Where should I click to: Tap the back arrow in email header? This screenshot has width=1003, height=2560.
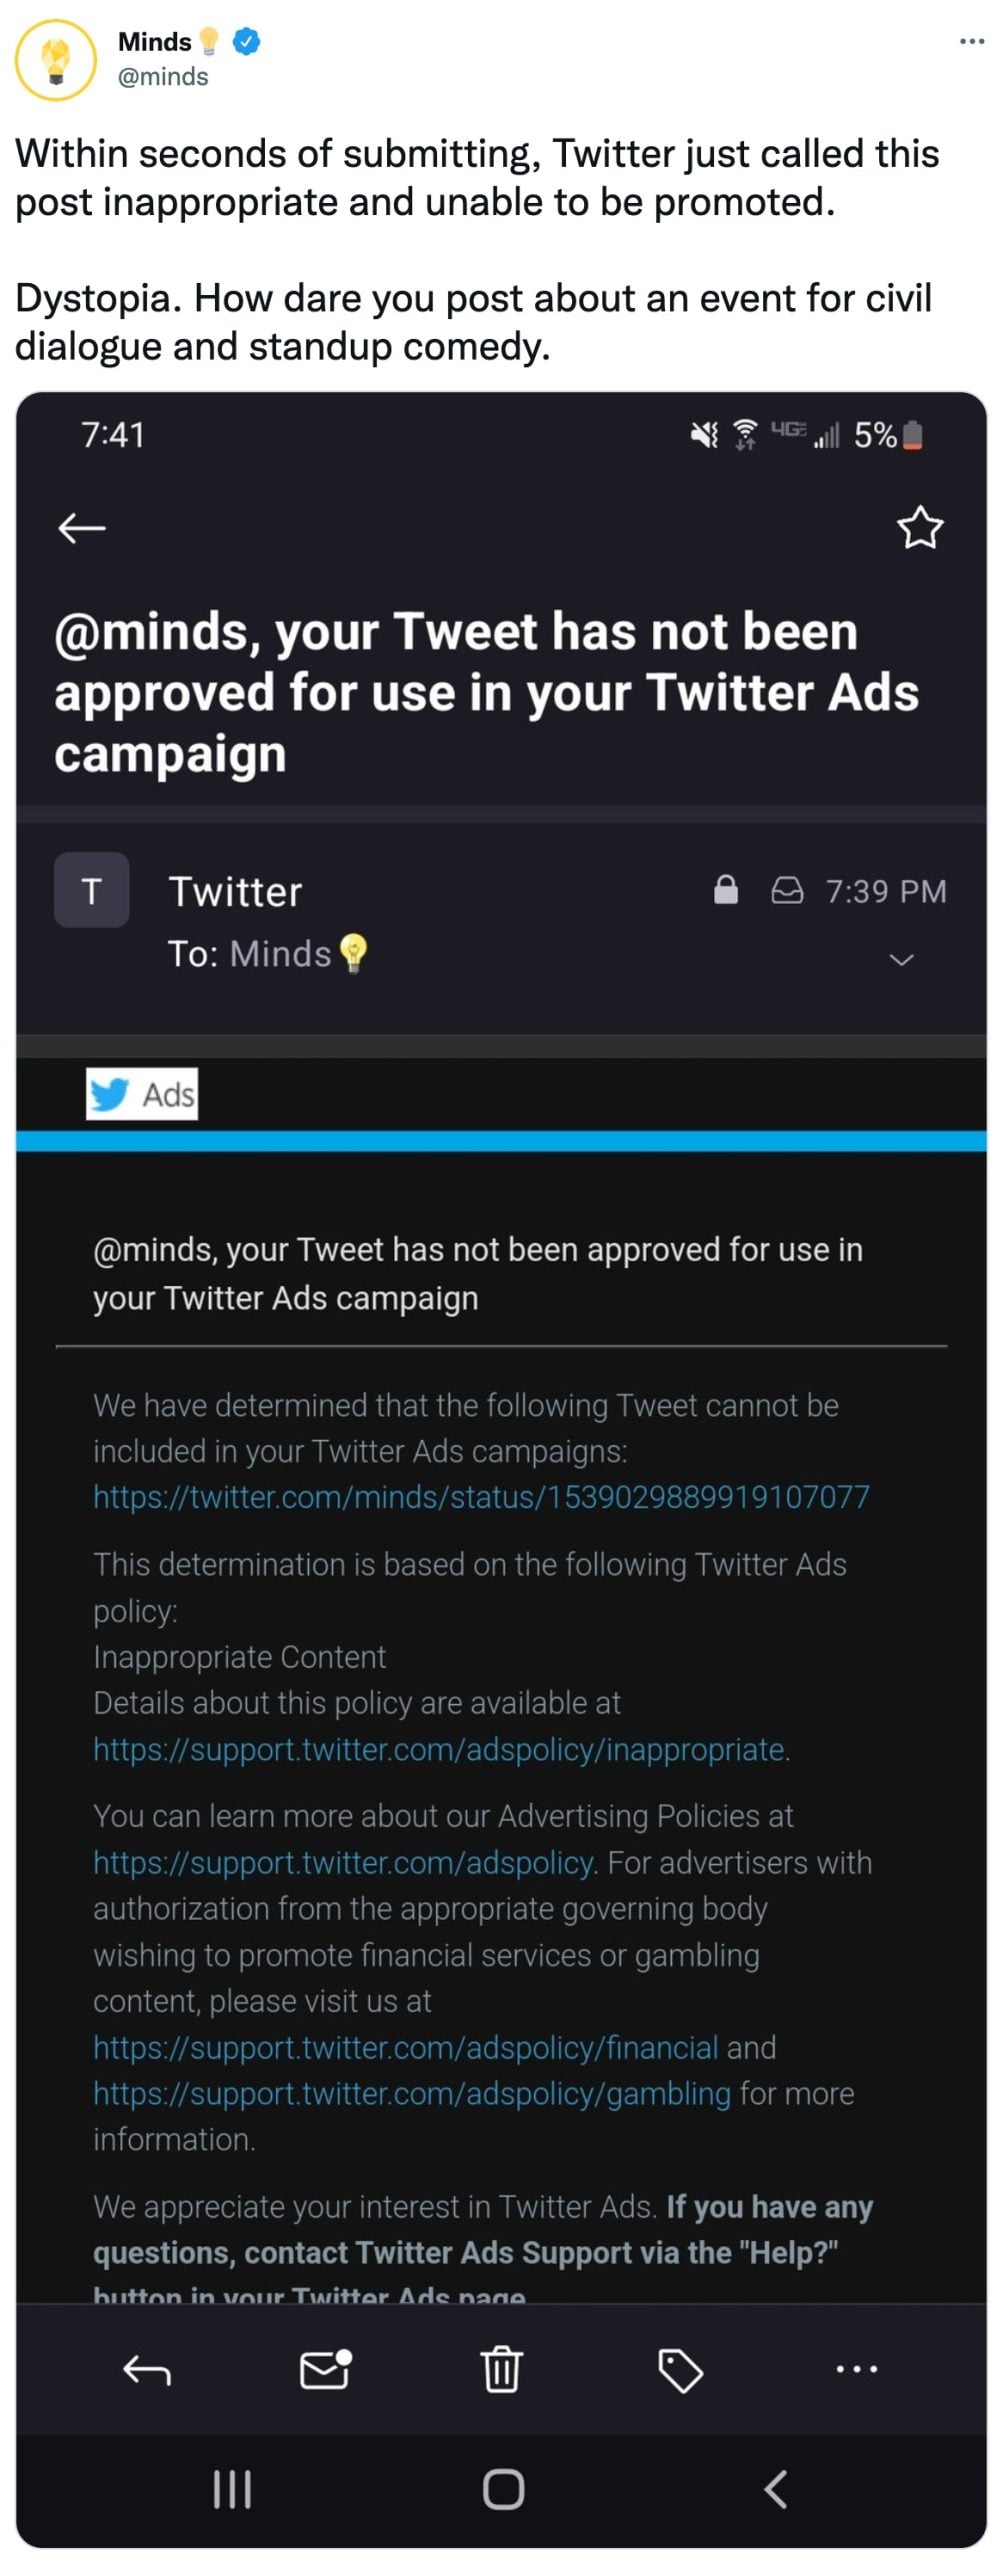click(82, 527)
